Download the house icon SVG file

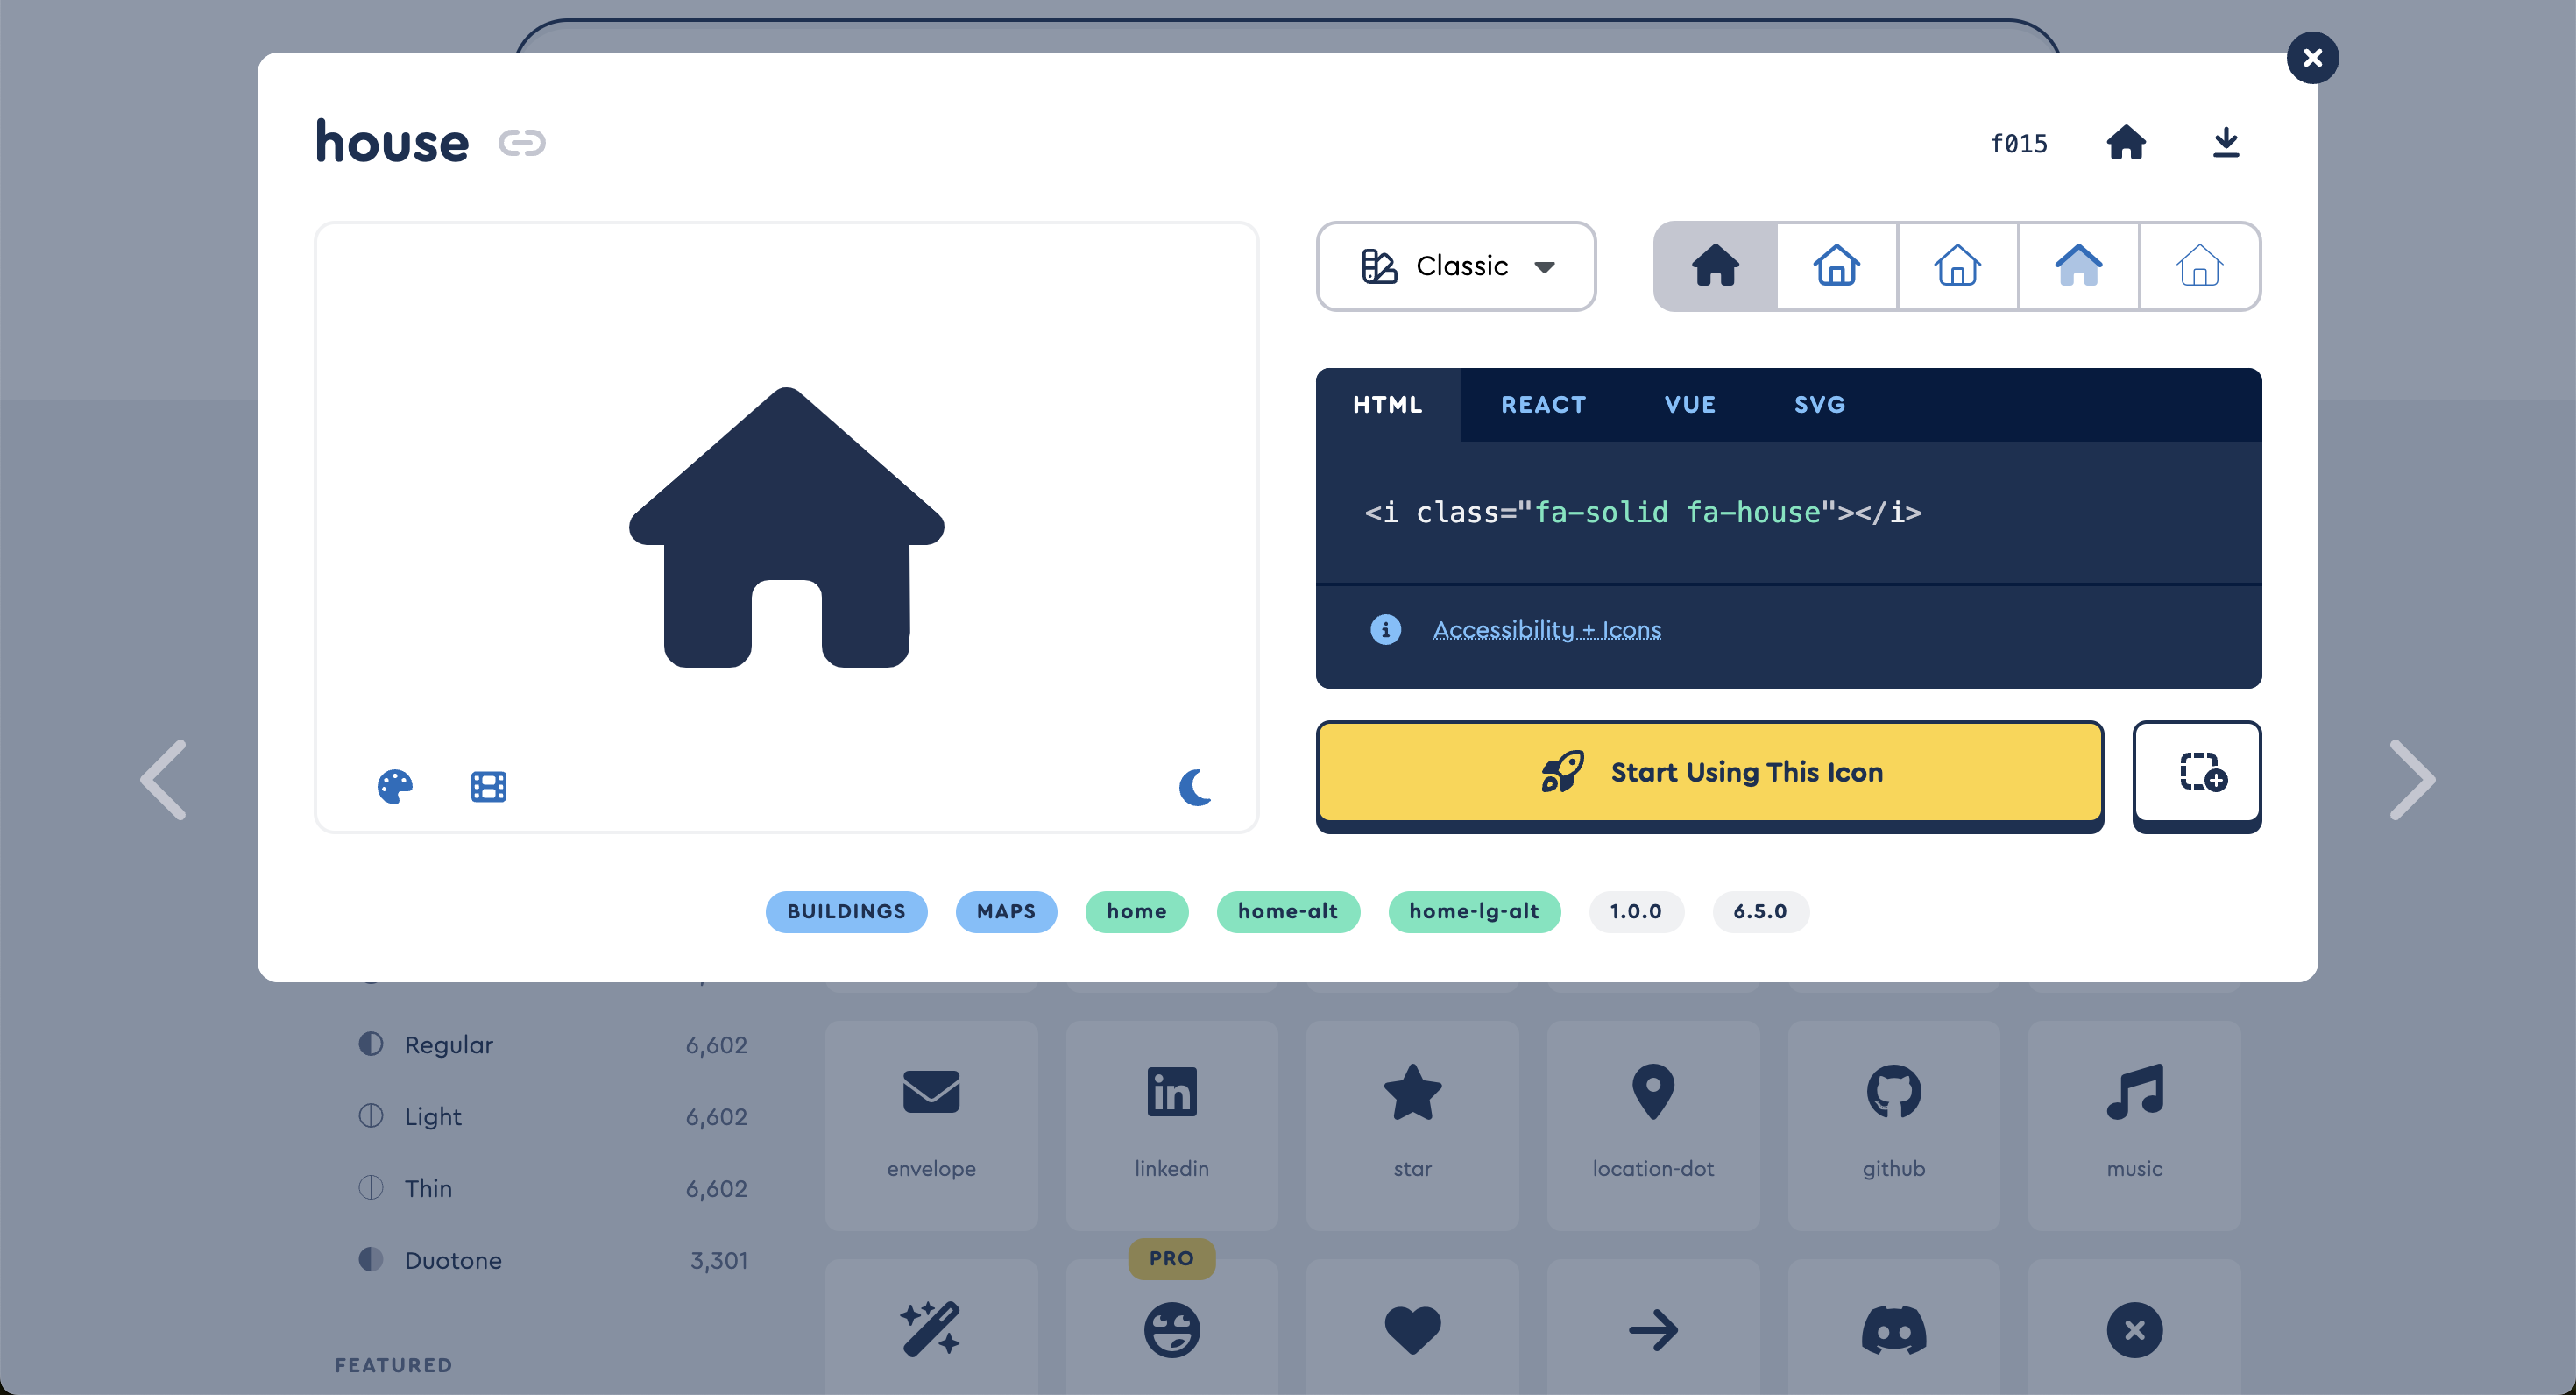tap(2225, 143)
